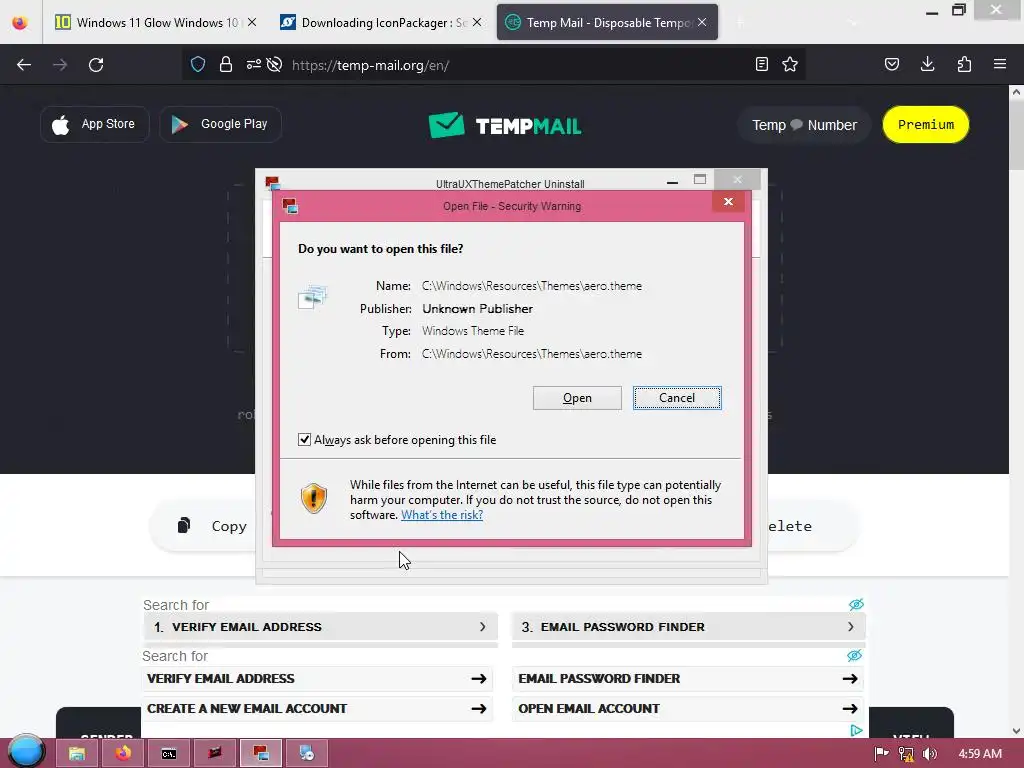Click the Firefox back arrow
Image resolution: width=1024 pixels, height=768 pixels.
click(24, 65)
